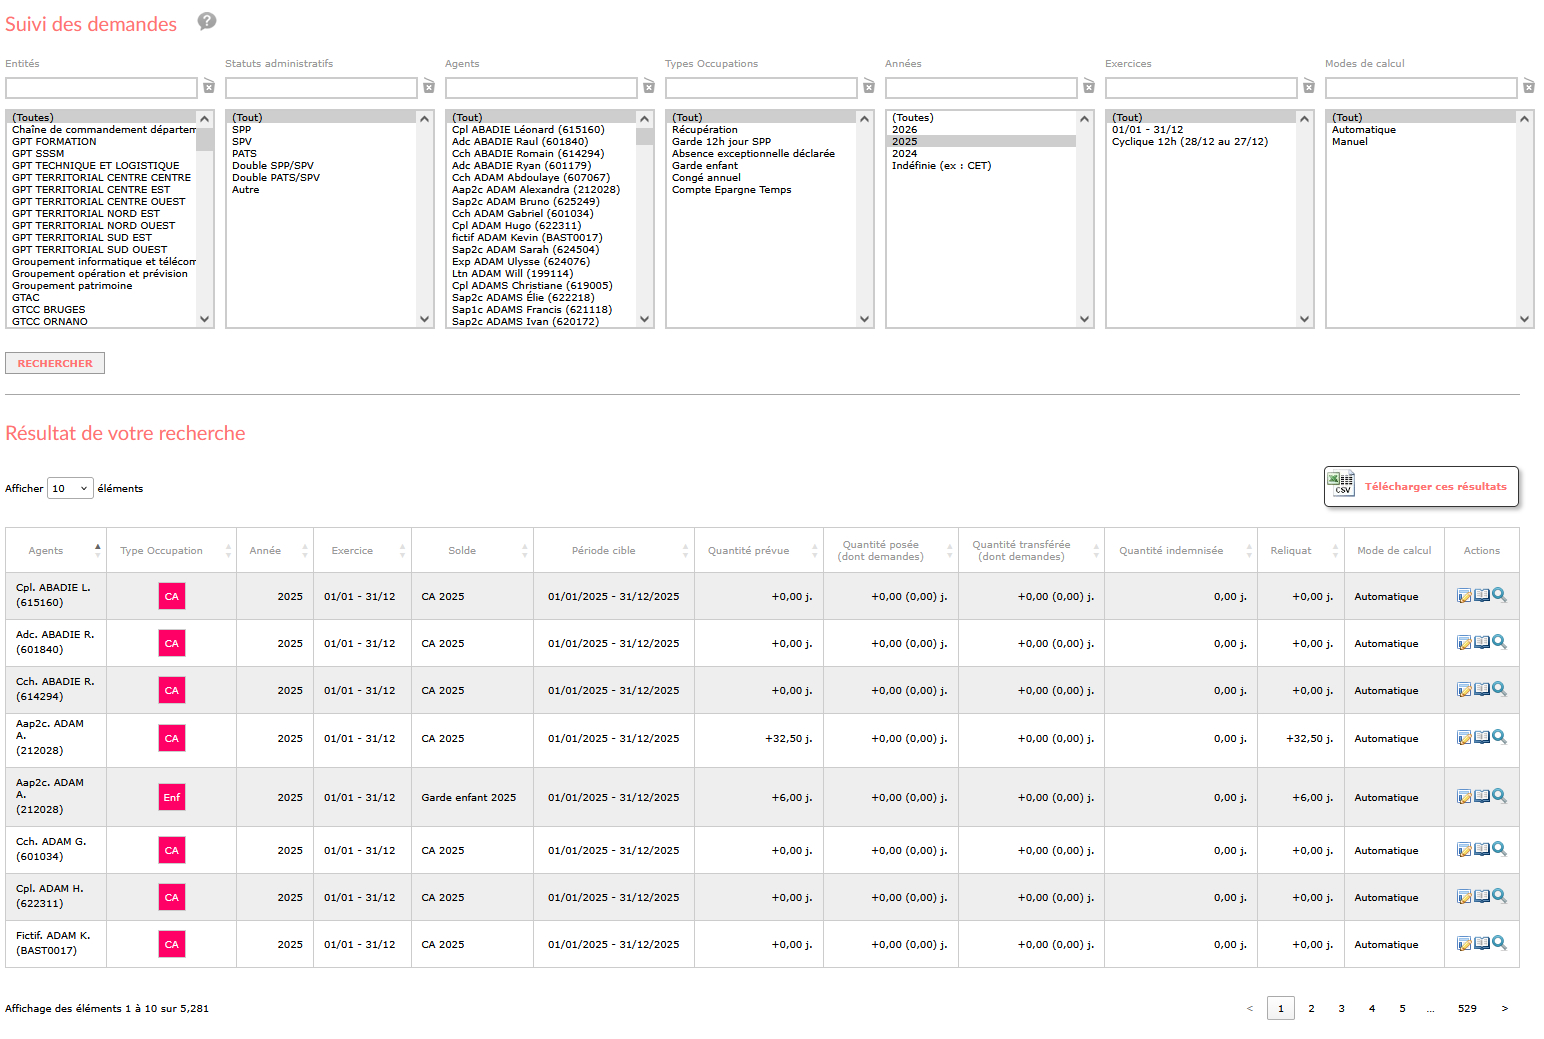Jump to last results page 529

[x=1467, y=1008]
